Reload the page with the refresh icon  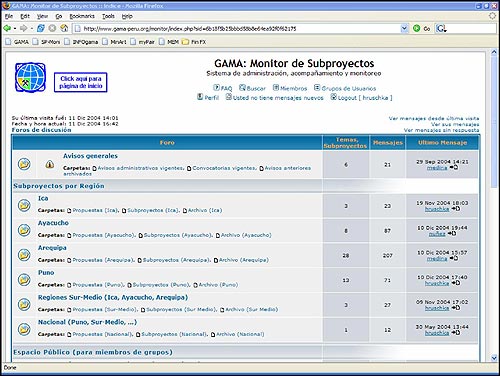point(40,28)
